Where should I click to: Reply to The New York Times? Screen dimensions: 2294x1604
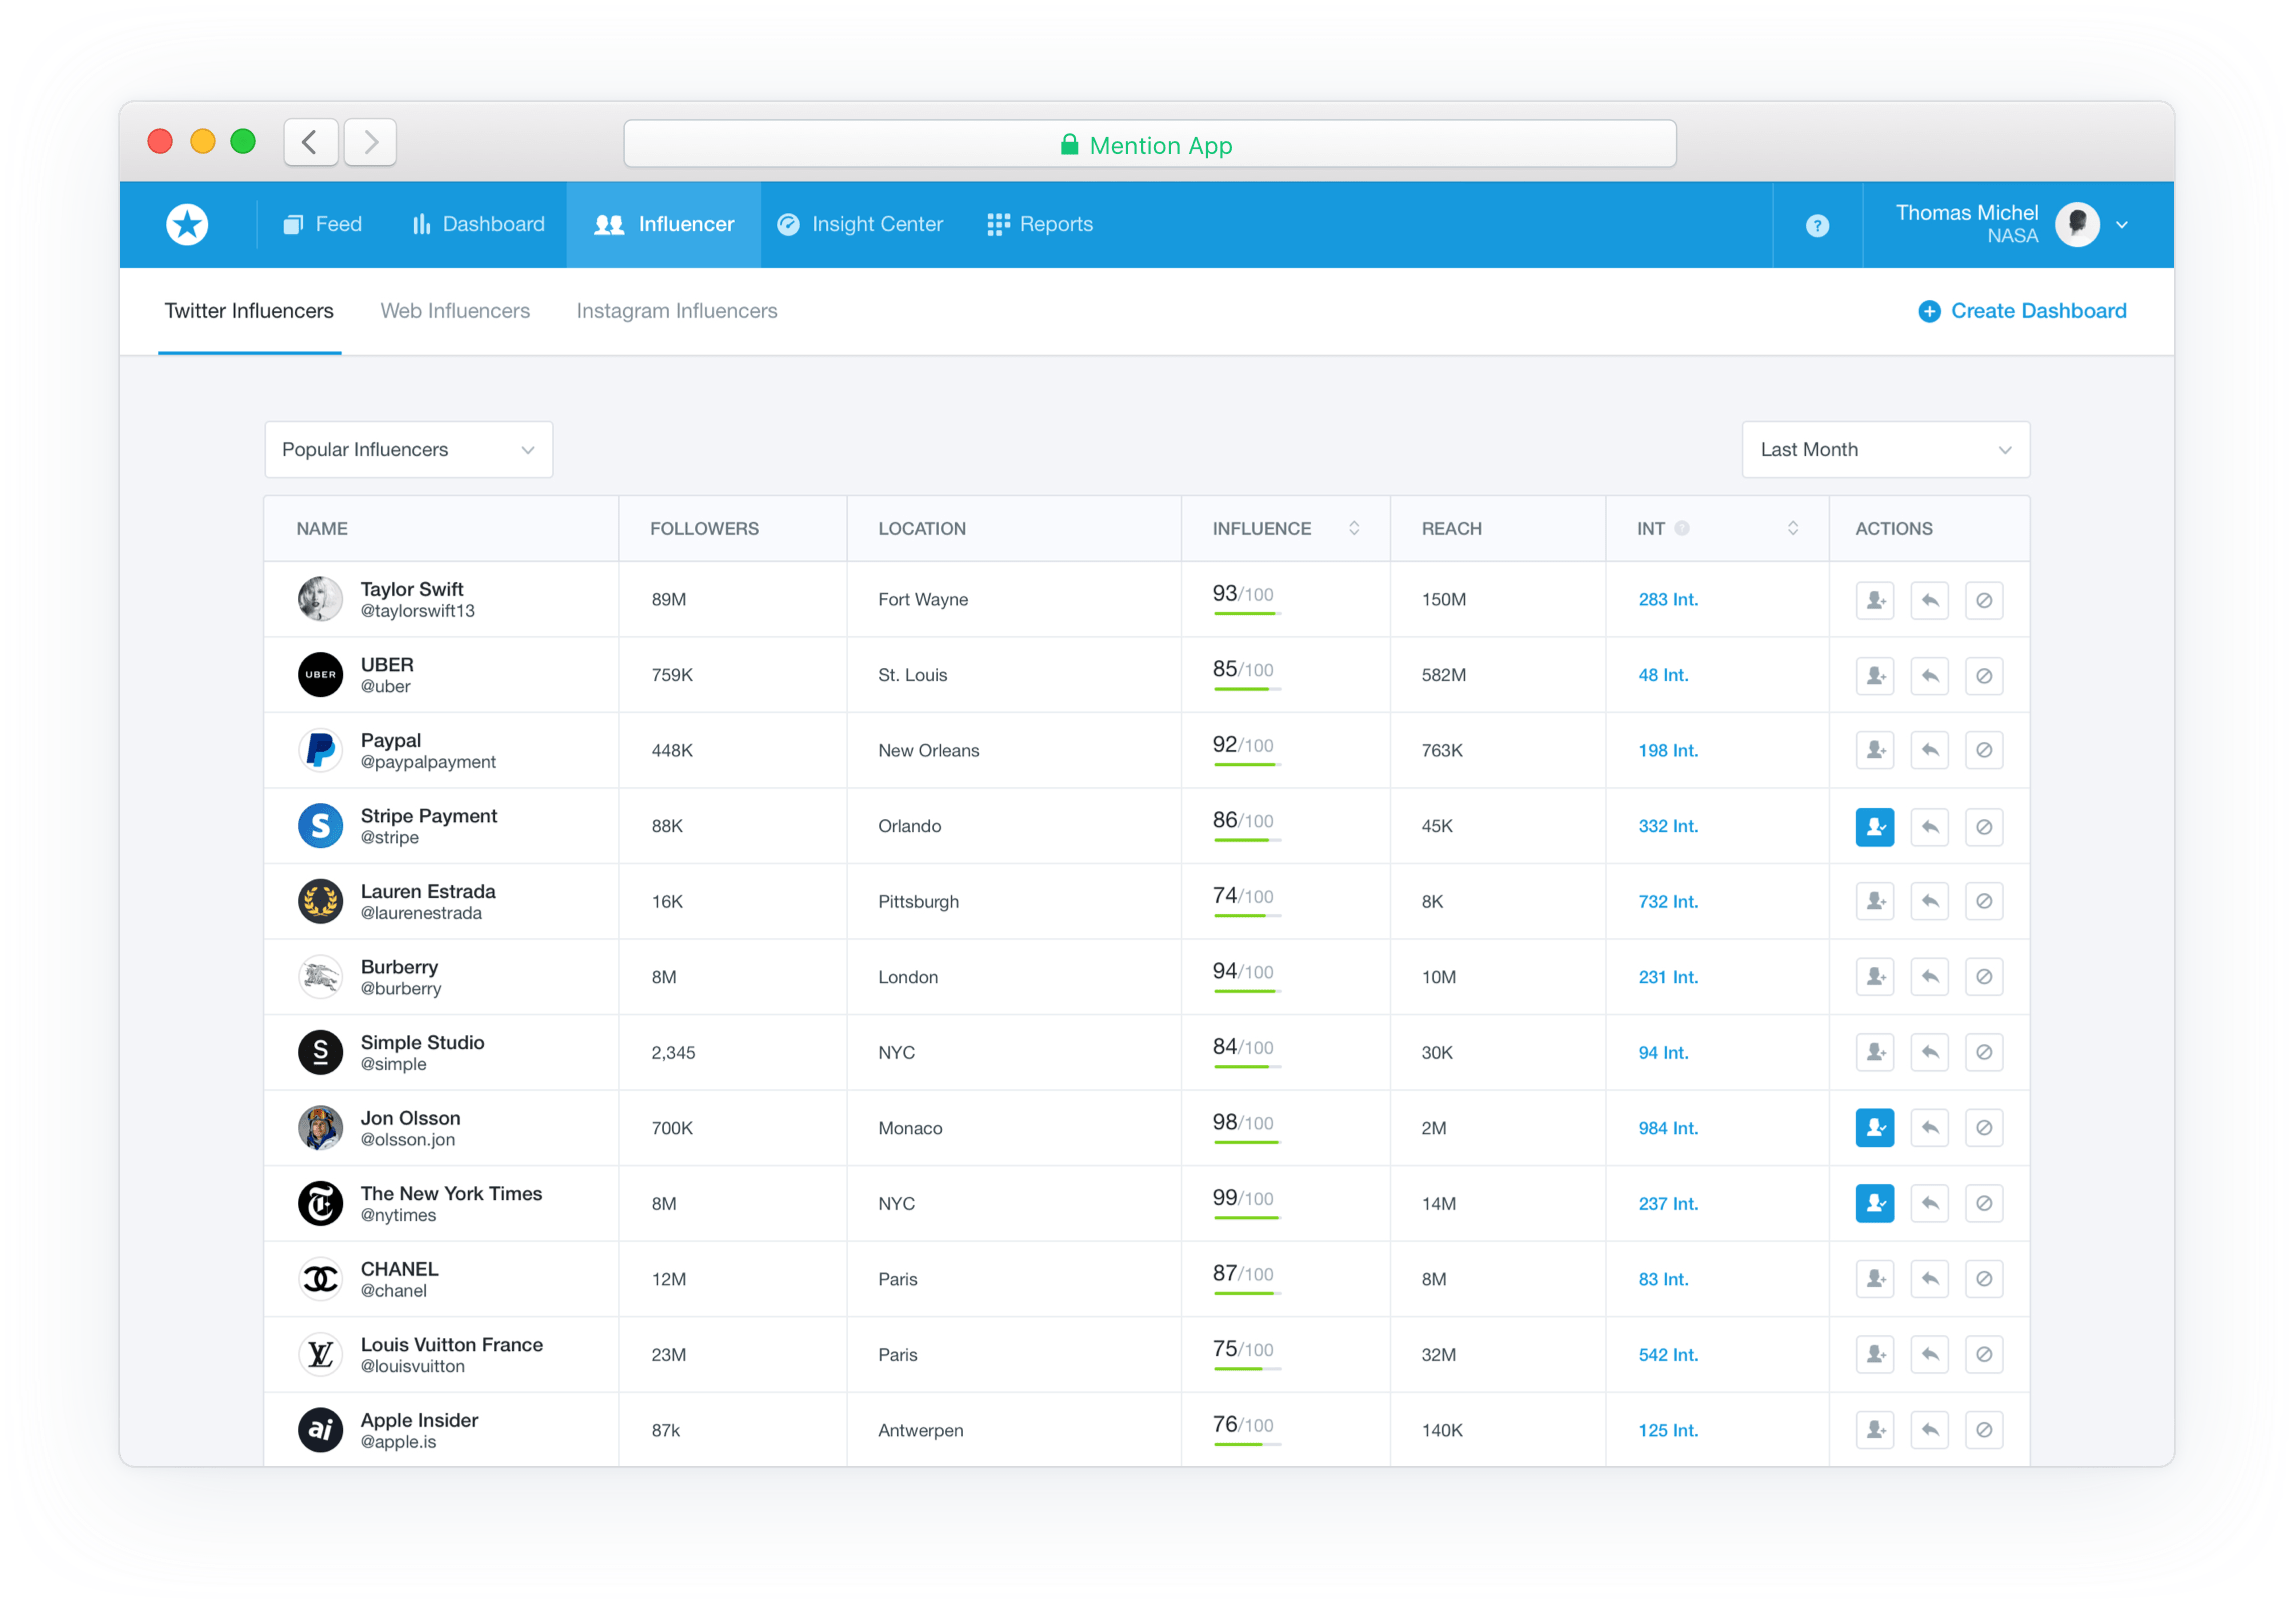1929,1203
